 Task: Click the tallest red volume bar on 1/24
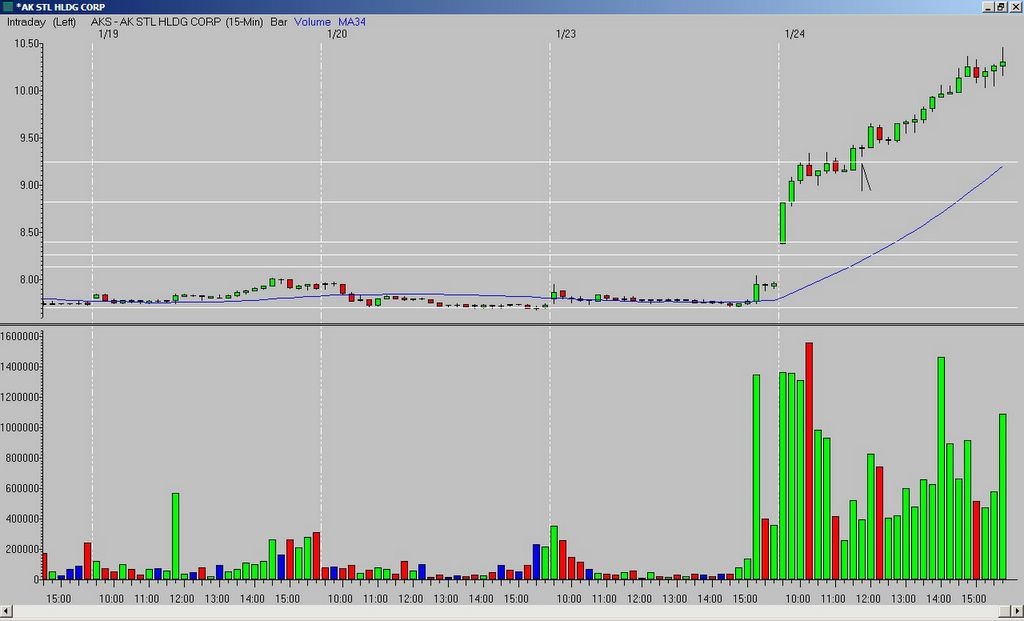pyautogui.click(x=809, y=461)
